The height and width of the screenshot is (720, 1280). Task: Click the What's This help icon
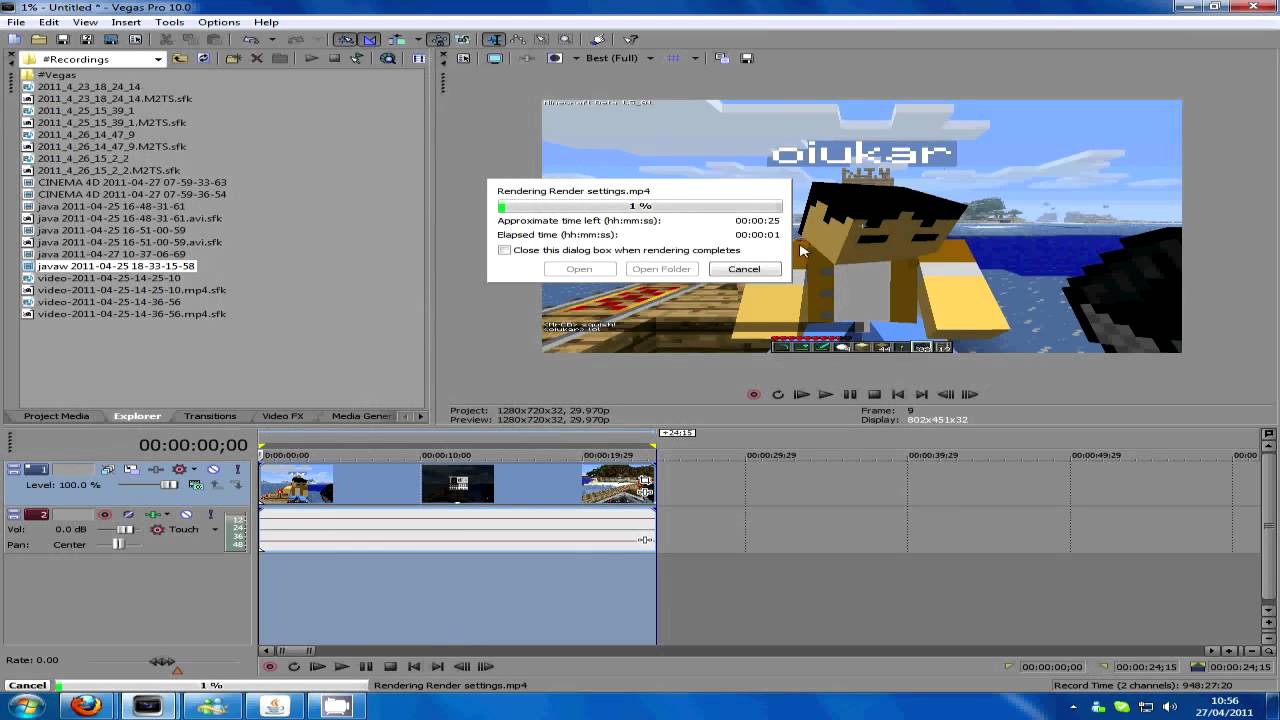[630, 39]
